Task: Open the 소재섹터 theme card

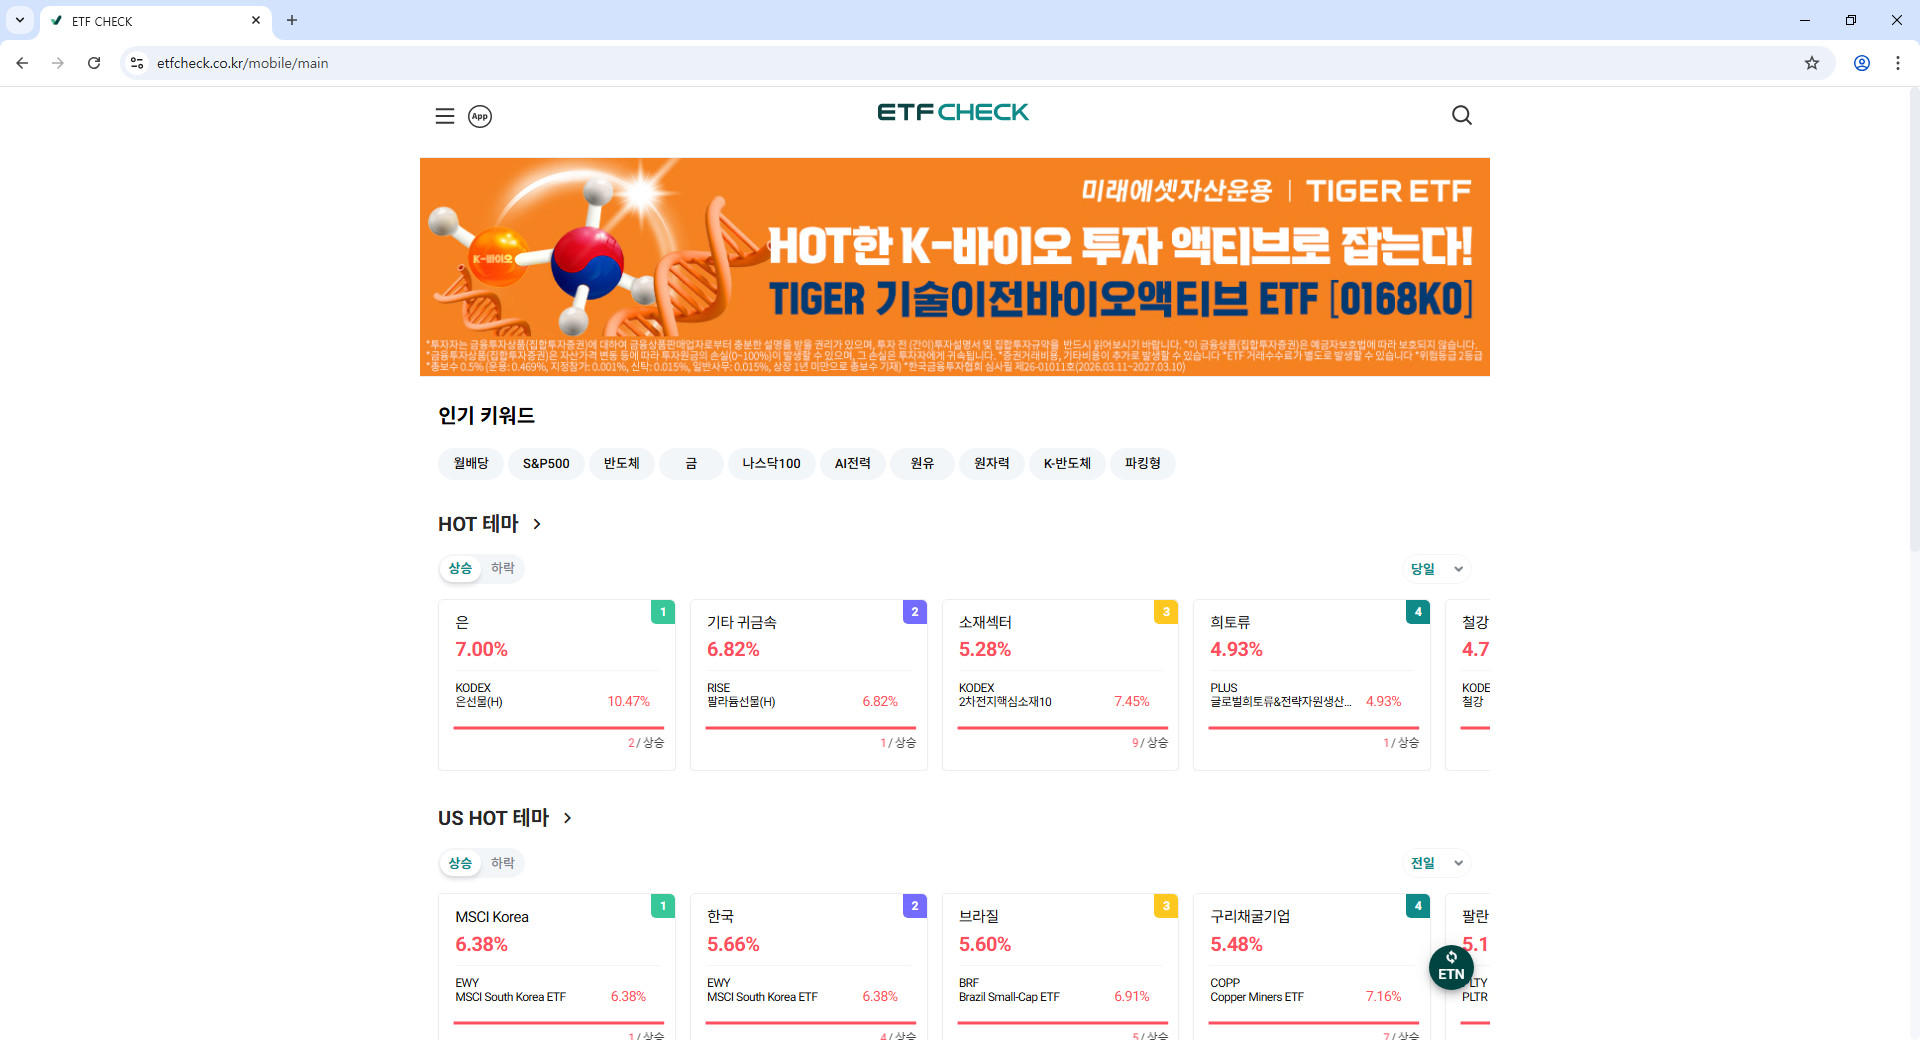Action: [1060, 685]
